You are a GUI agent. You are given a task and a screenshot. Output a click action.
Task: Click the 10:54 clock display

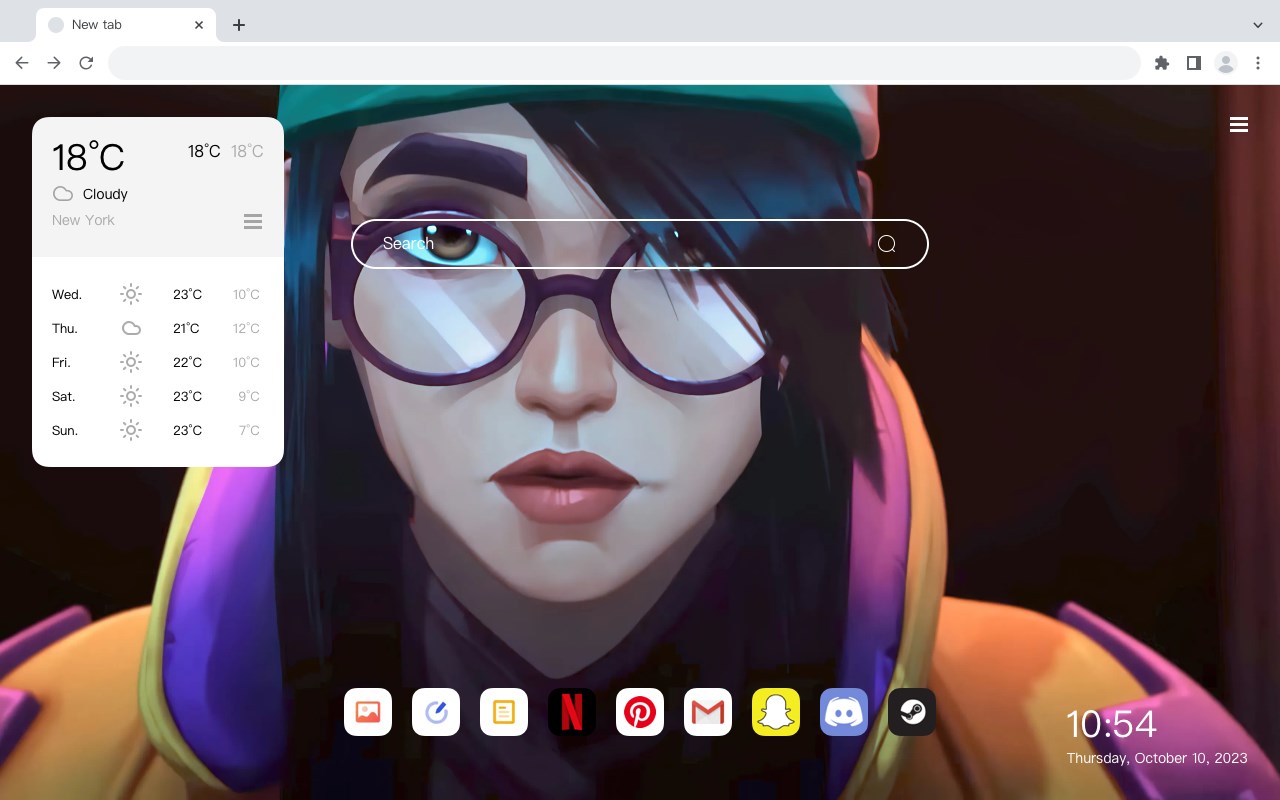[x=1111, y=724]
